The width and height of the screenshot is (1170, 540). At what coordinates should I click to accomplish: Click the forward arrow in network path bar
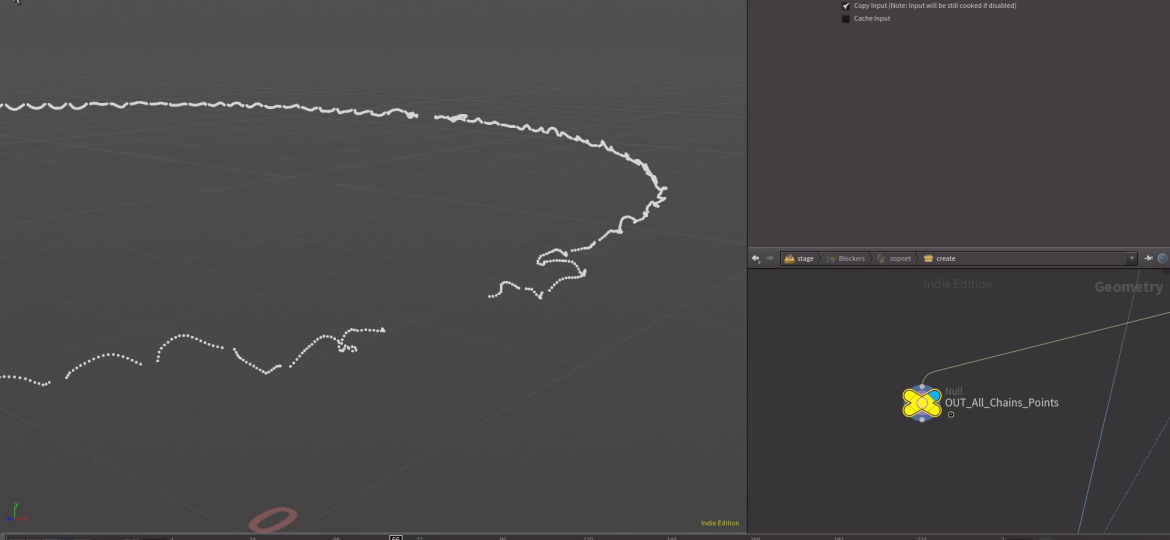pos(769,258)
